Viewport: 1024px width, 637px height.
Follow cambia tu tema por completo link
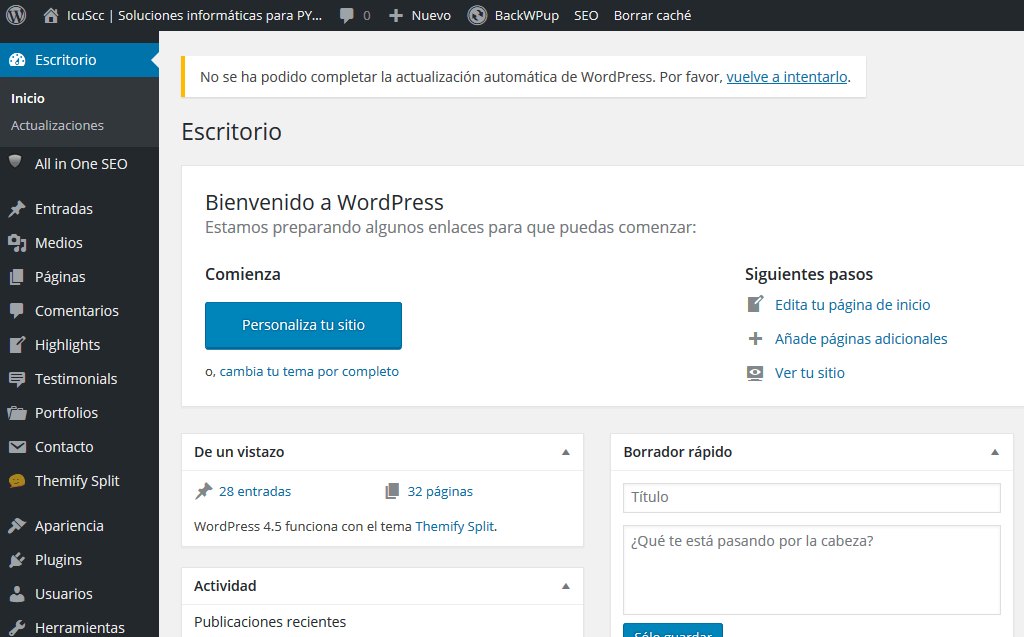click(309, 371)
